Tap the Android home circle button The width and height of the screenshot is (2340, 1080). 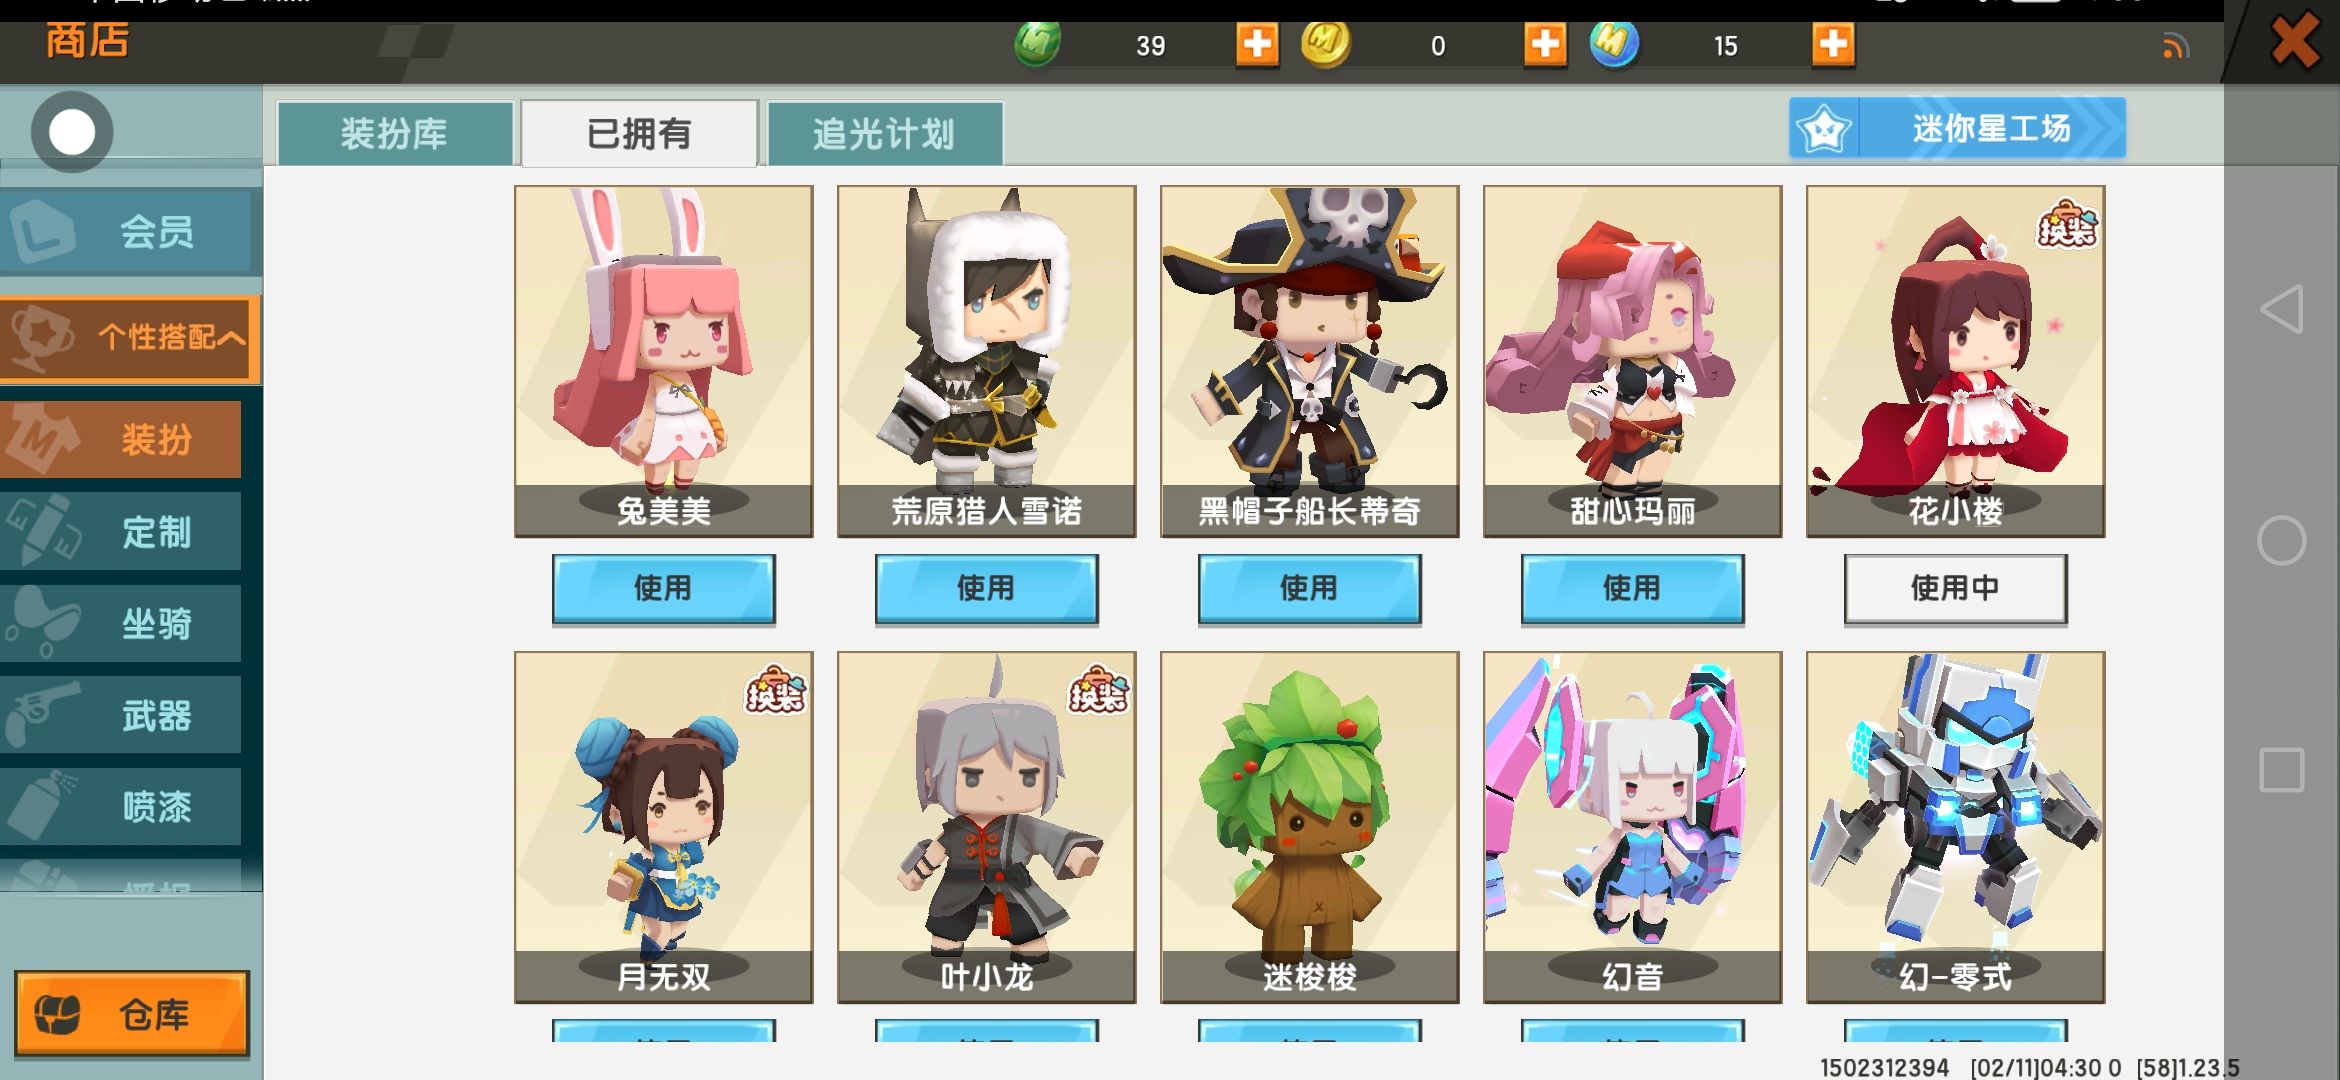tap(2282, 541)
